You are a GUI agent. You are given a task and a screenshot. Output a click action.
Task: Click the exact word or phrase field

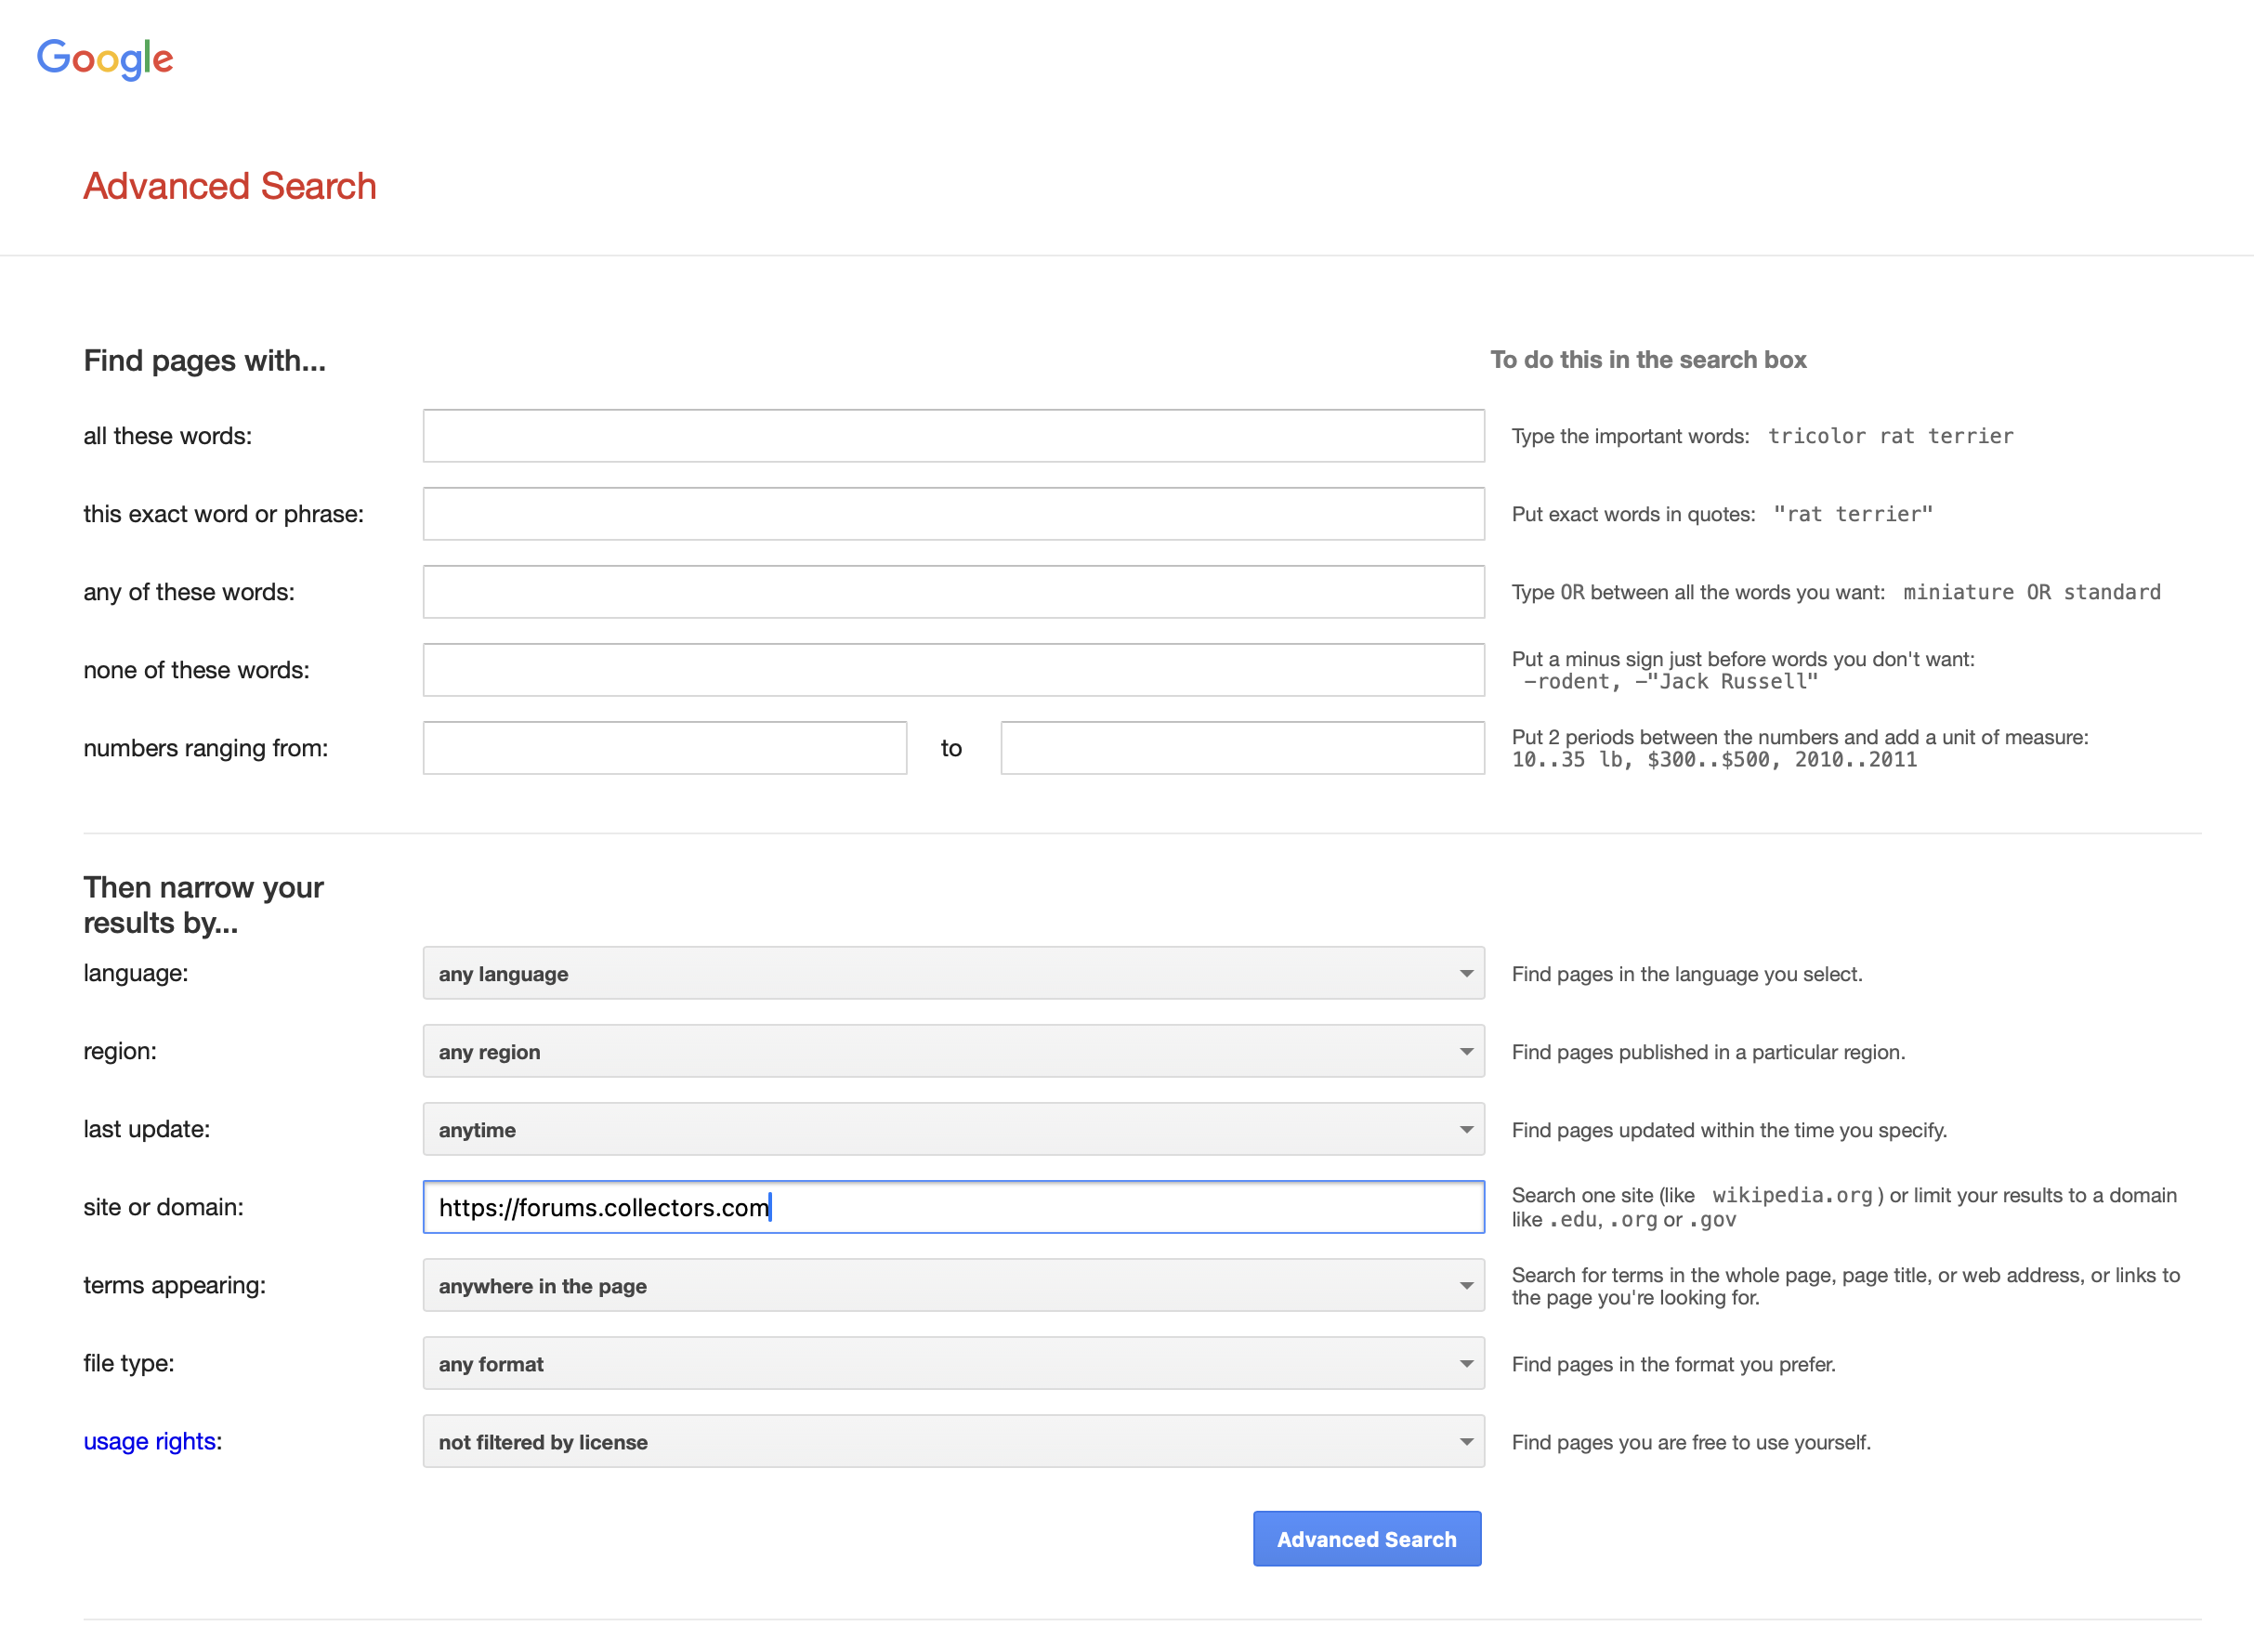coord(952,514)
